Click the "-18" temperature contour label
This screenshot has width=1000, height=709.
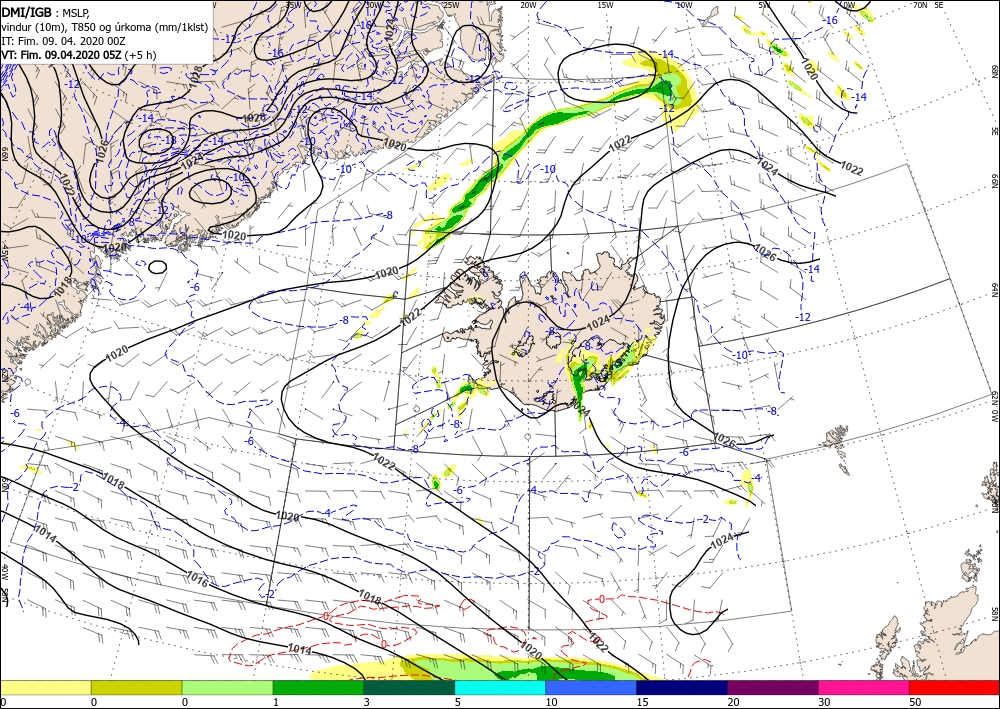point(168,140)
